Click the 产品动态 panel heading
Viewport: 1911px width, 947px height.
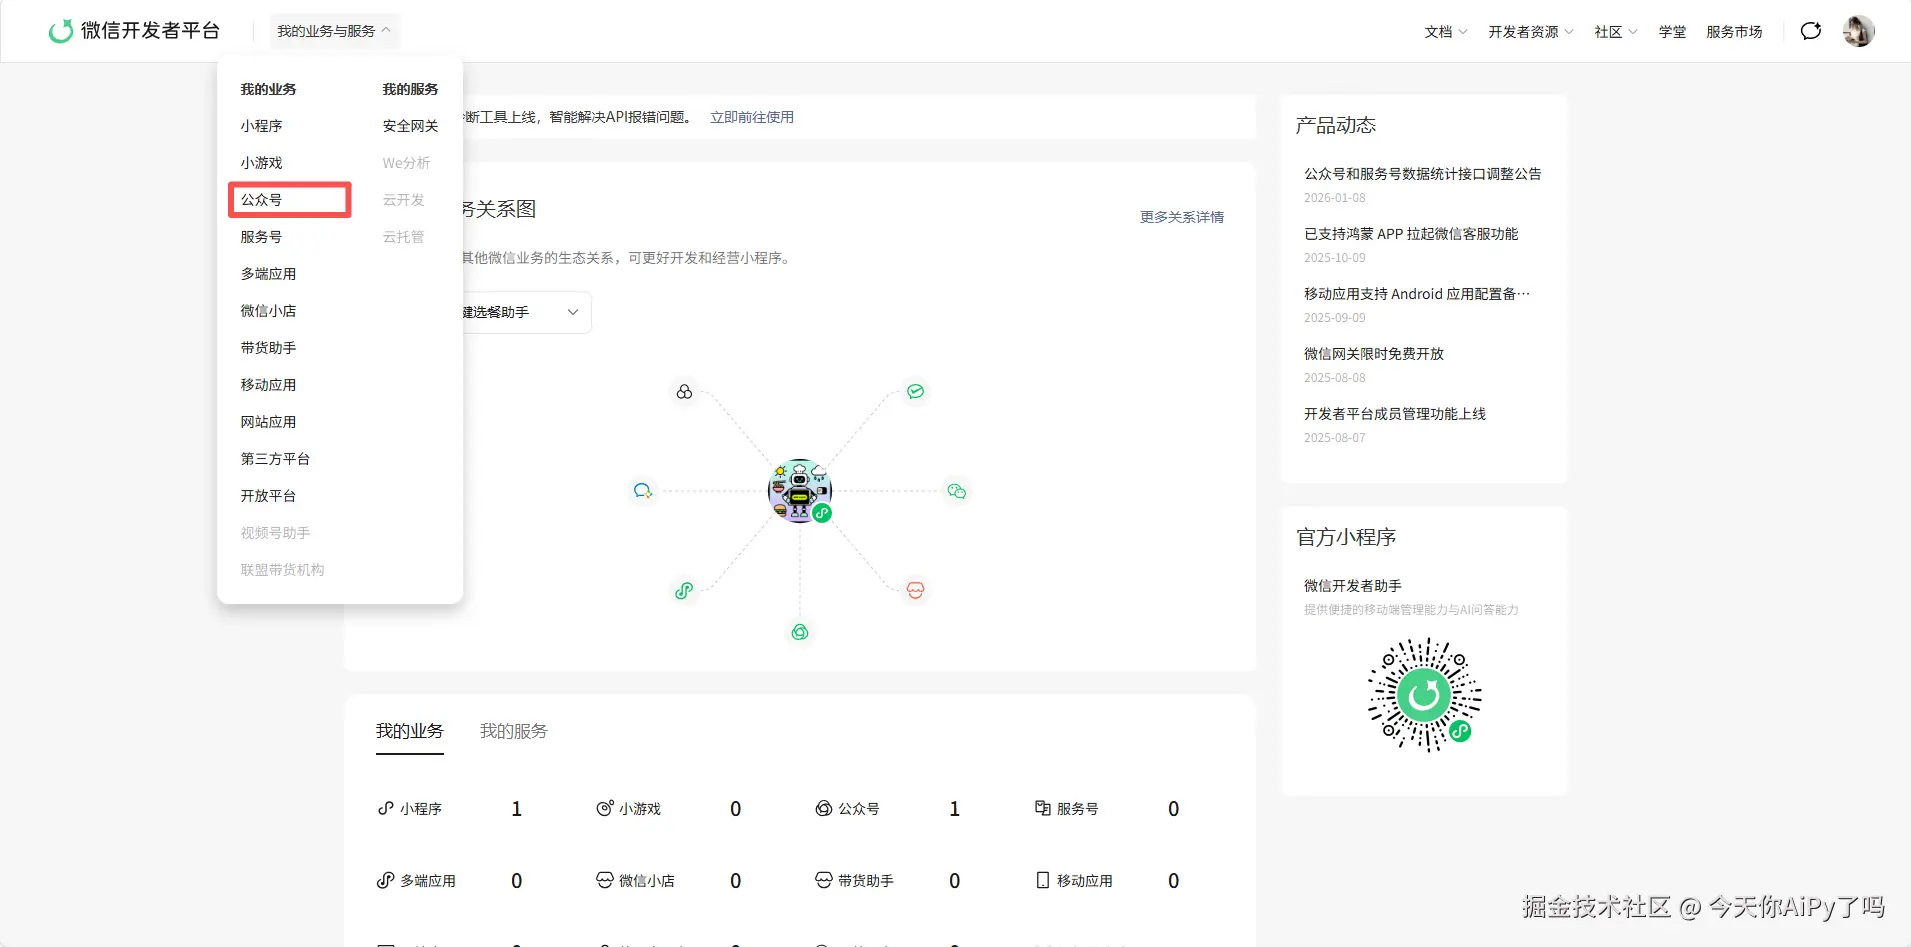pos(1336,125)
